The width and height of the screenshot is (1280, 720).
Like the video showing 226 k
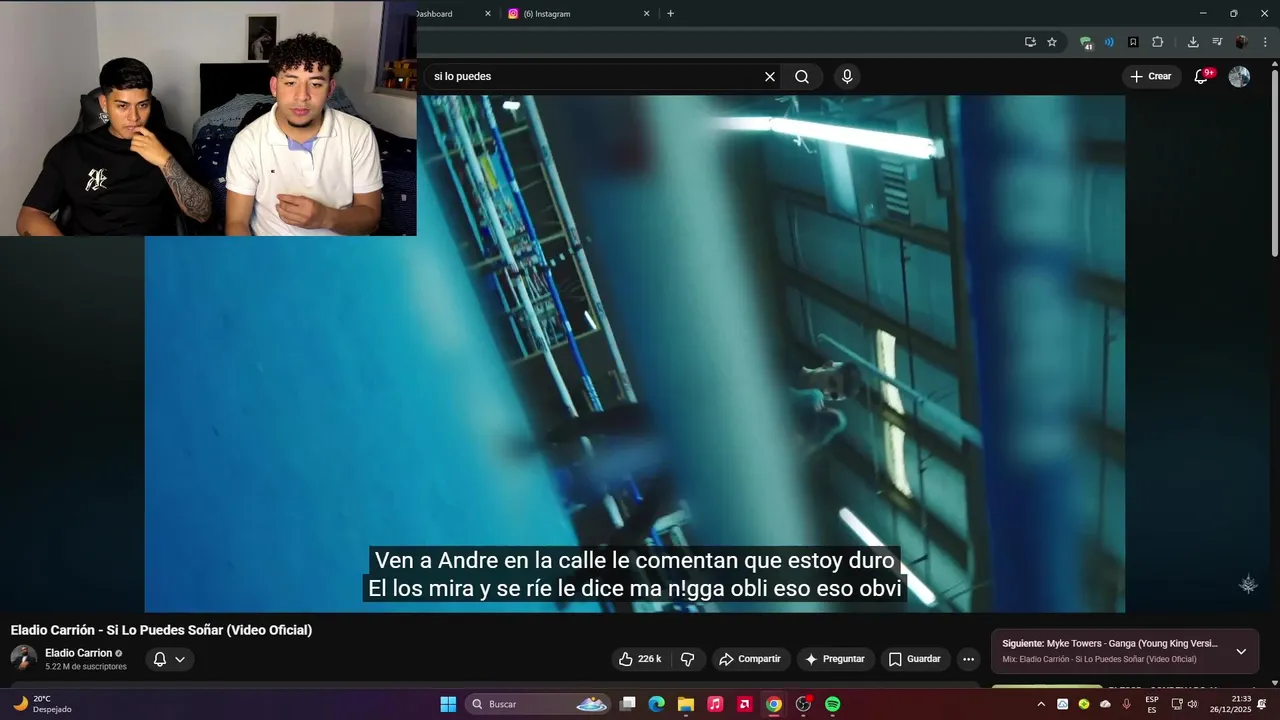(640, 659)
